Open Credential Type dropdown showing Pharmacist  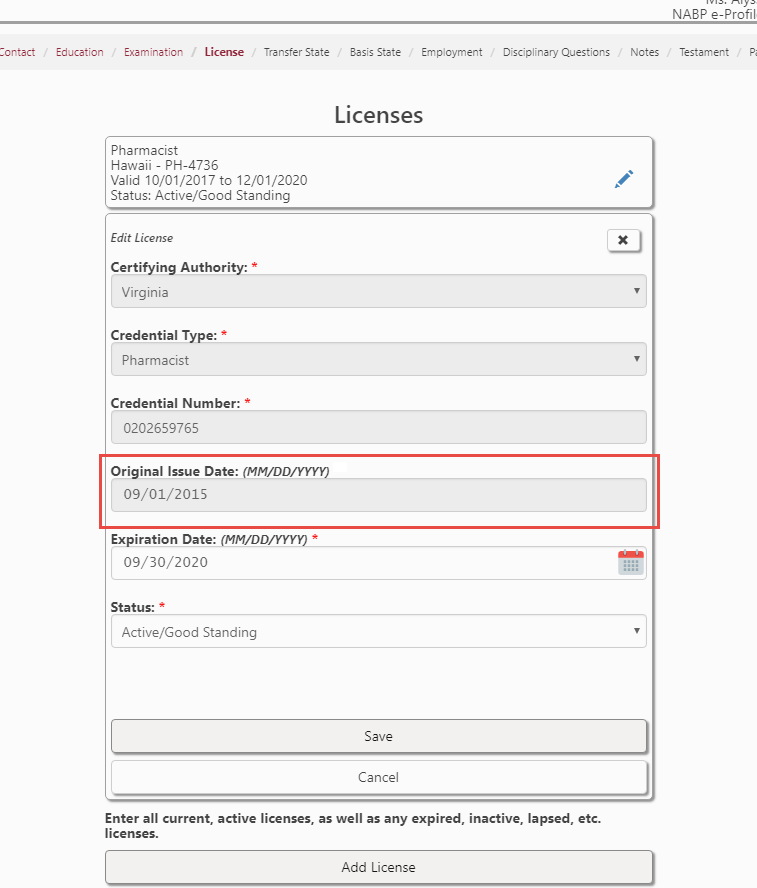point(379,359)
